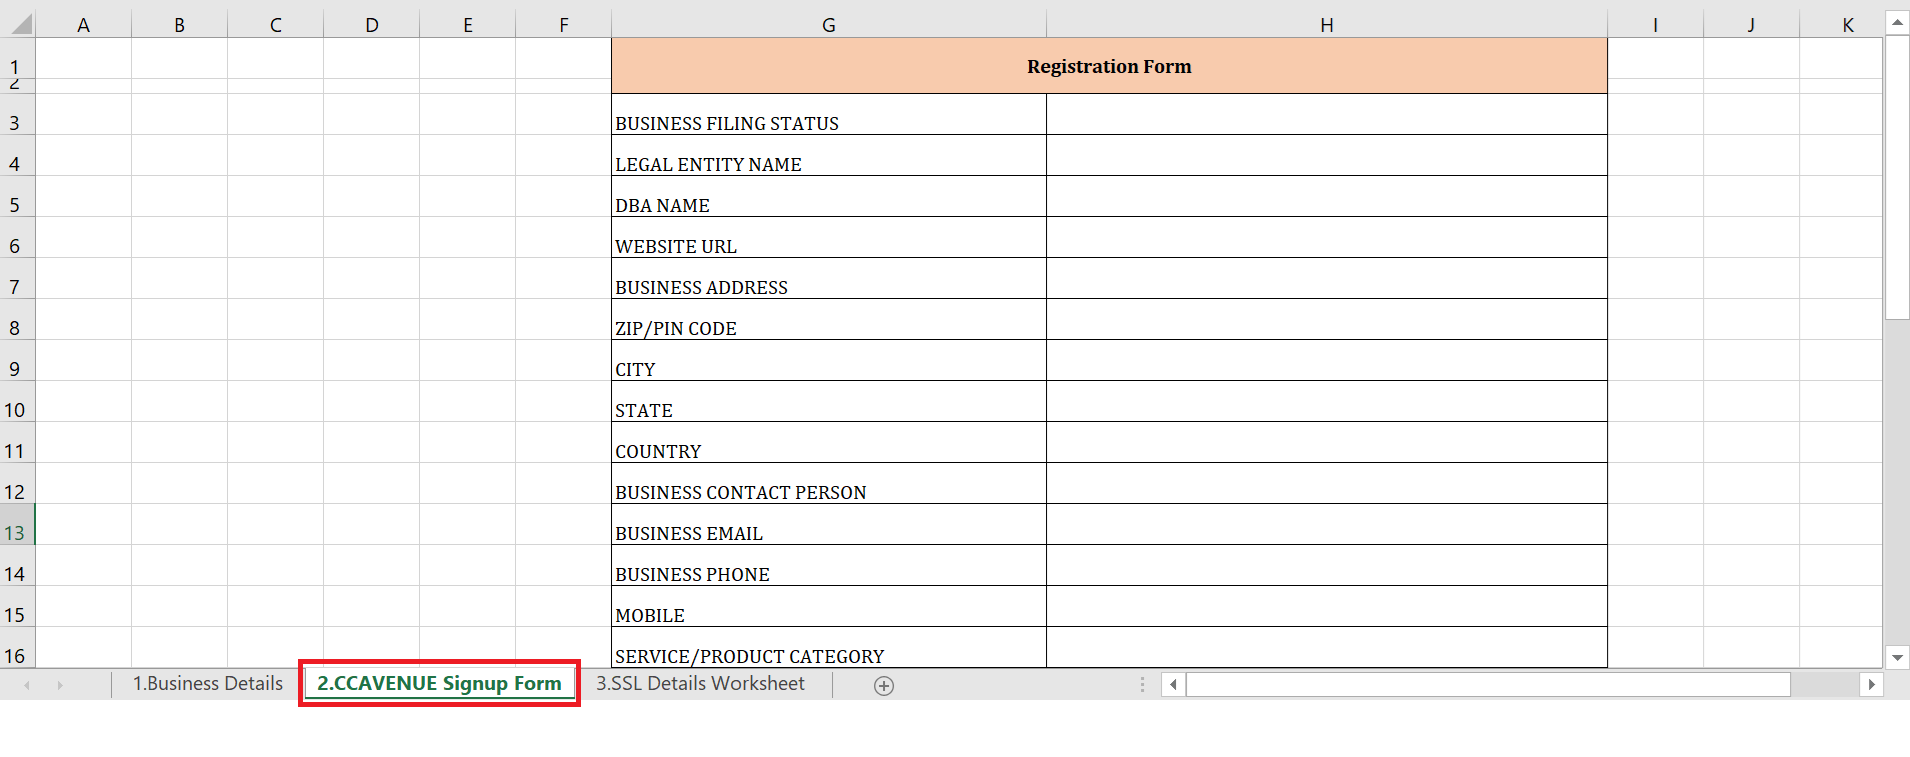The height and width of the screenshot is (757, 1910).
Task: Click the horizontal scrollbar left arrow
Action: [x=1173, y=685]
